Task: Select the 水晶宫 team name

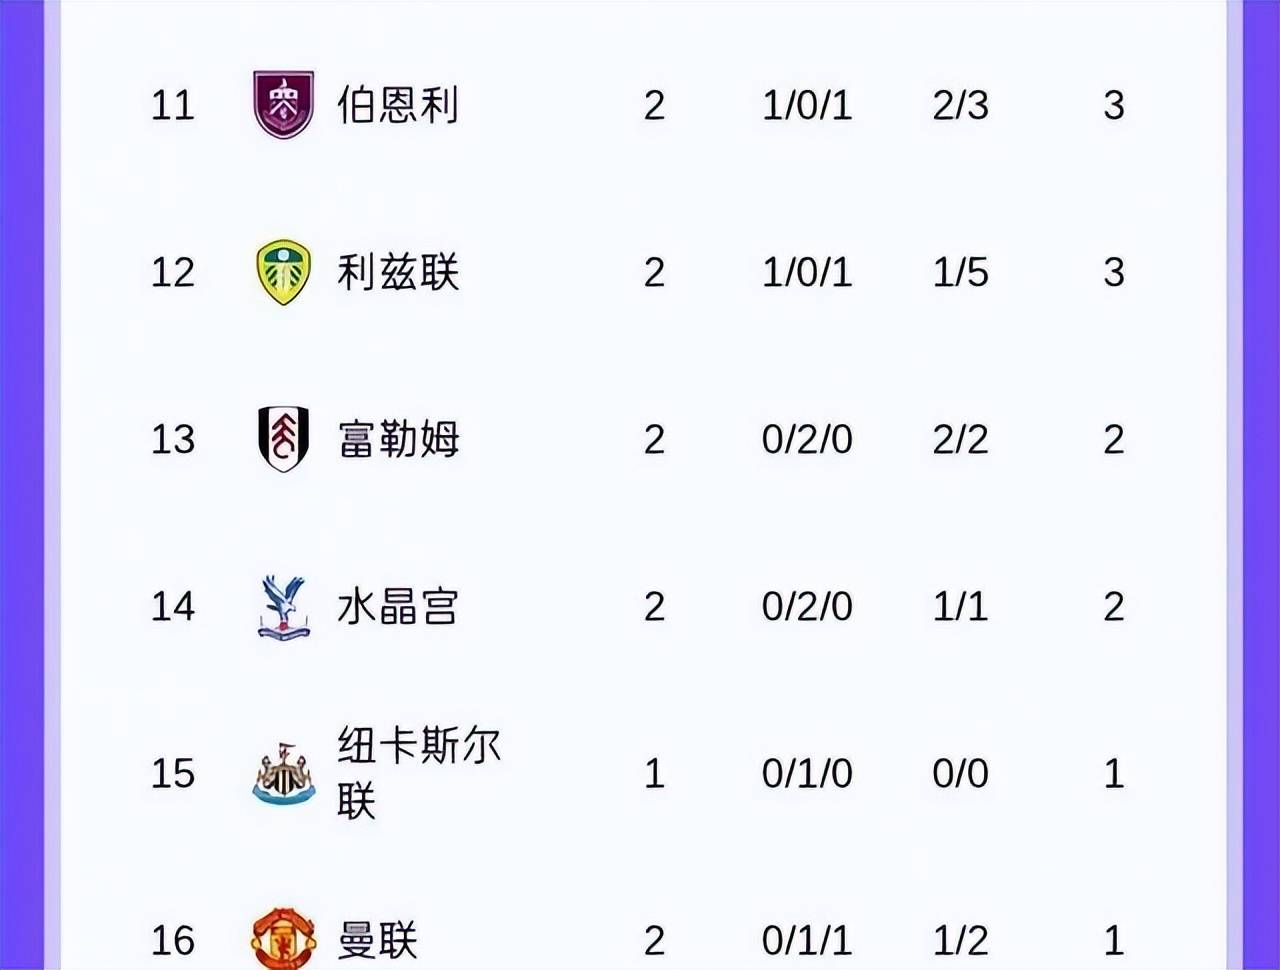Action: (398, 607)
